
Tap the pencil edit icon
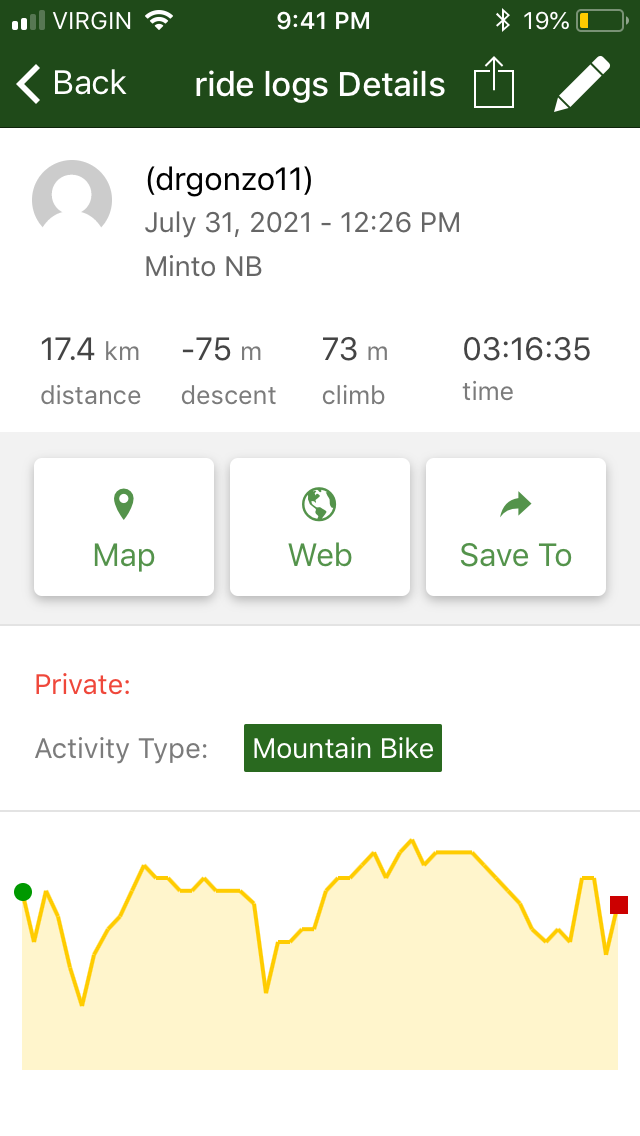pos(581,84)
